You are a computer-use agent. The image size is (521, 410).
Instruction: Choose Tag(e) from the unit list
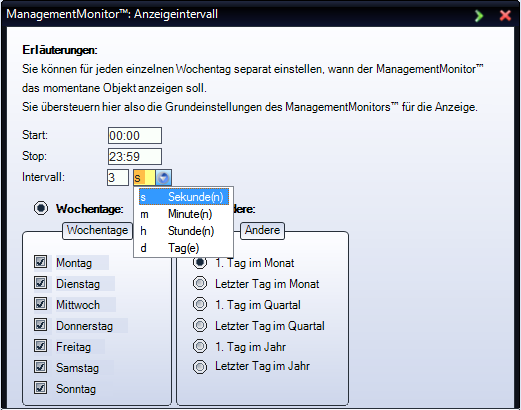[x=184, y=248]
